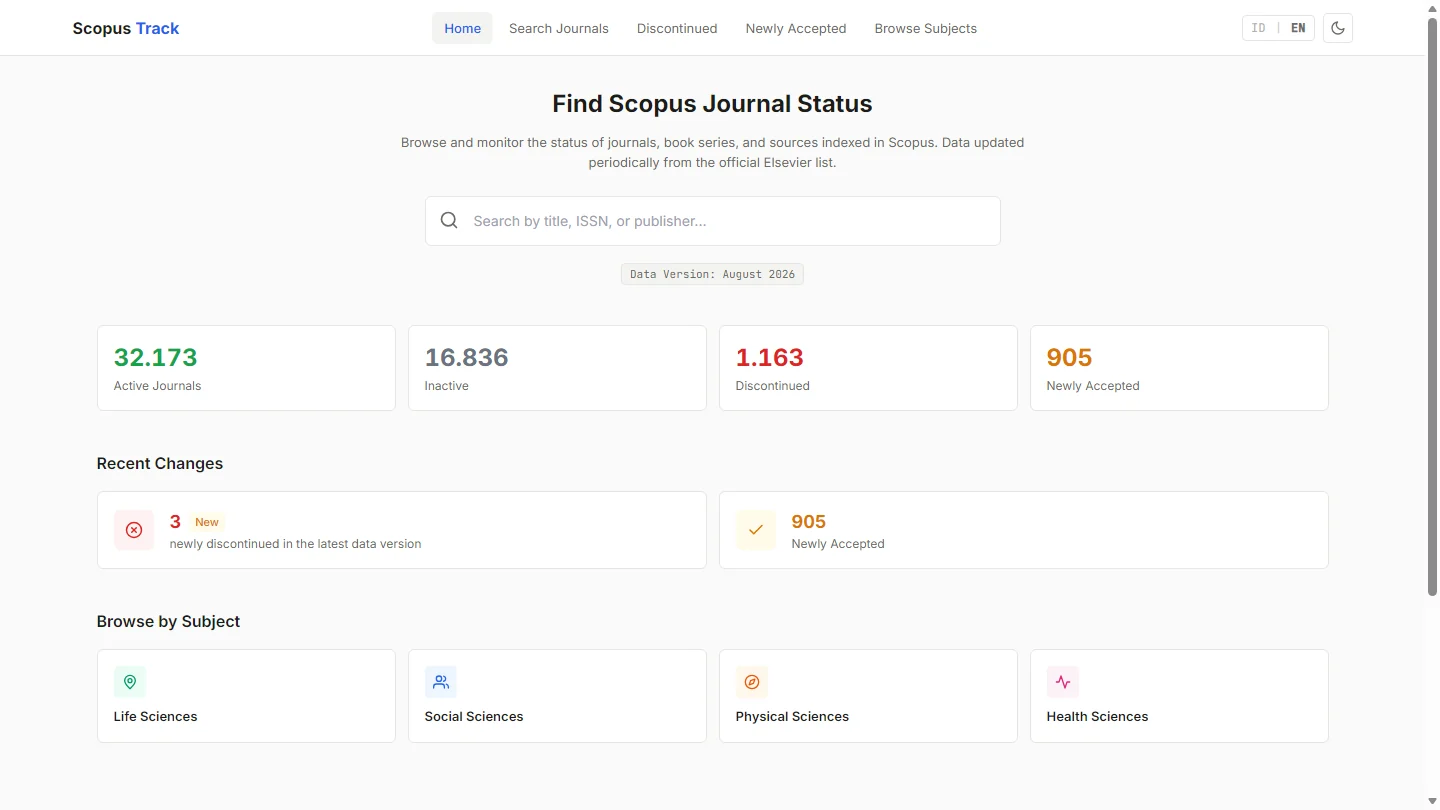Viewport: 1440px width, 810px height.
Task: Open the 16.836 Inactive card
Action: [557, 368]
